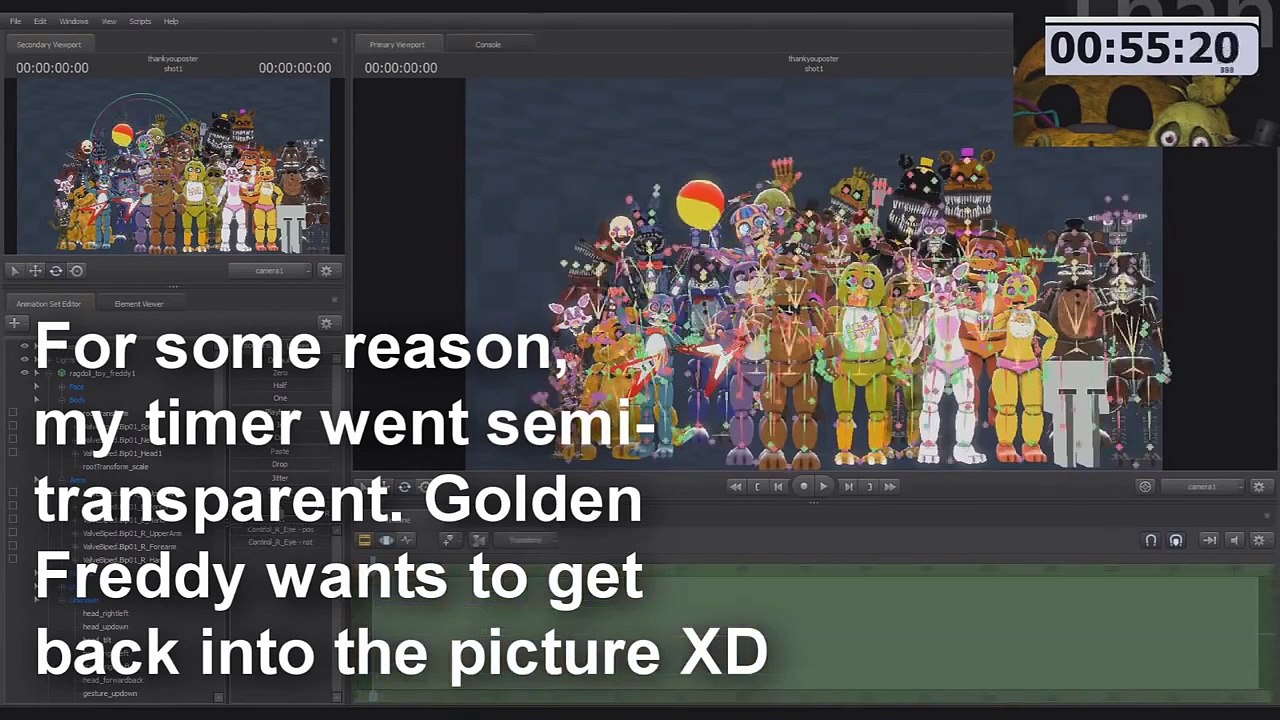Click the One preset slider

tap(280, 398)
